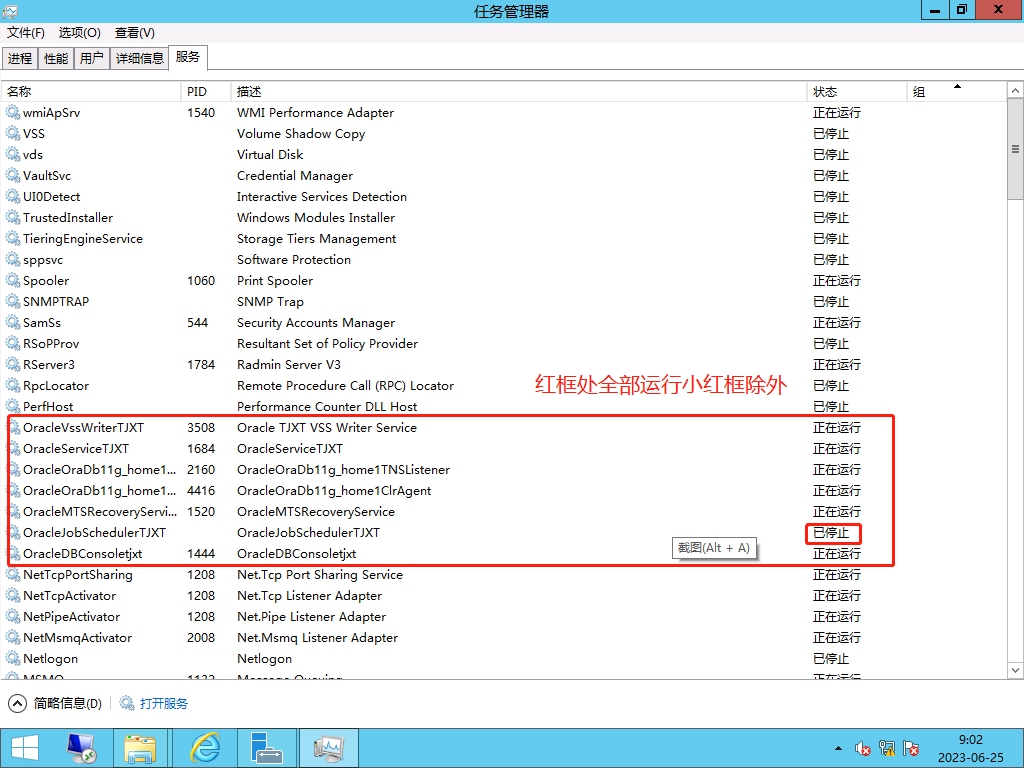
Task: Click the Radmin Server V3 description
Action: pyautogui.click(x=289, y=364)
